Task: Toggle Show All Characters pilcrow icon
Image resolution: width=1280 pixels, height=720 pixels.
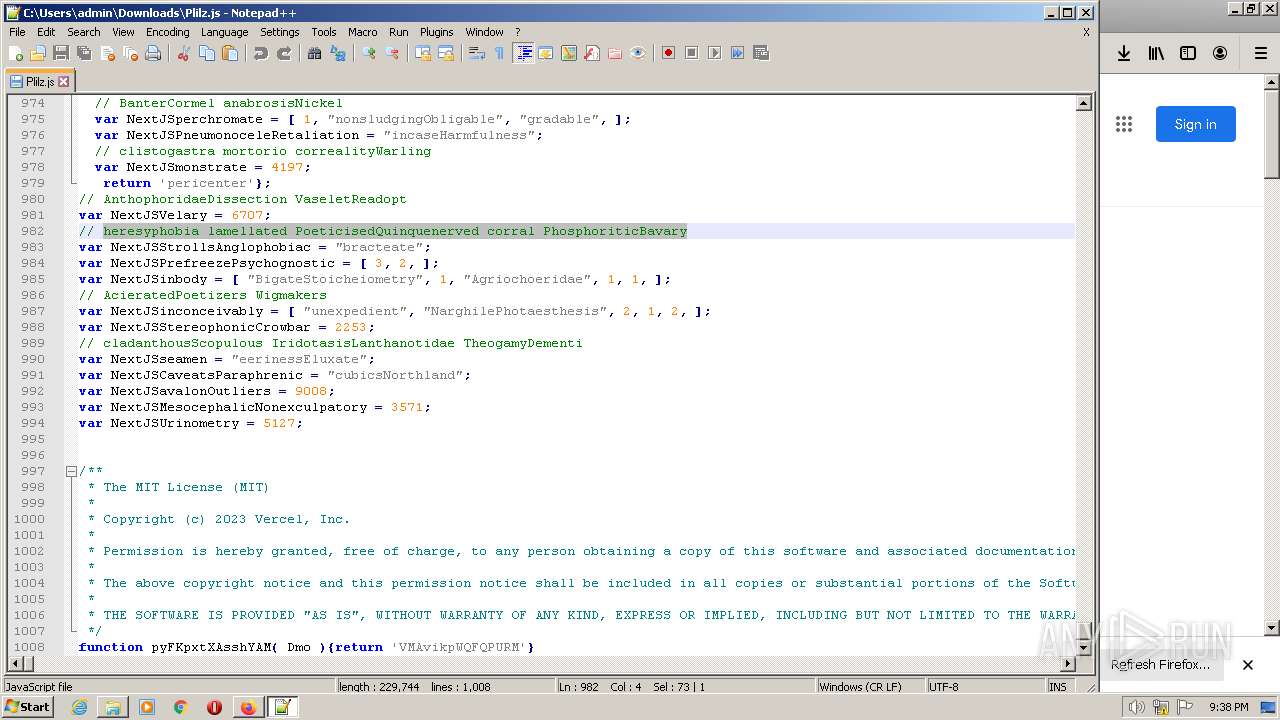Action: click(x=500, y=53)
